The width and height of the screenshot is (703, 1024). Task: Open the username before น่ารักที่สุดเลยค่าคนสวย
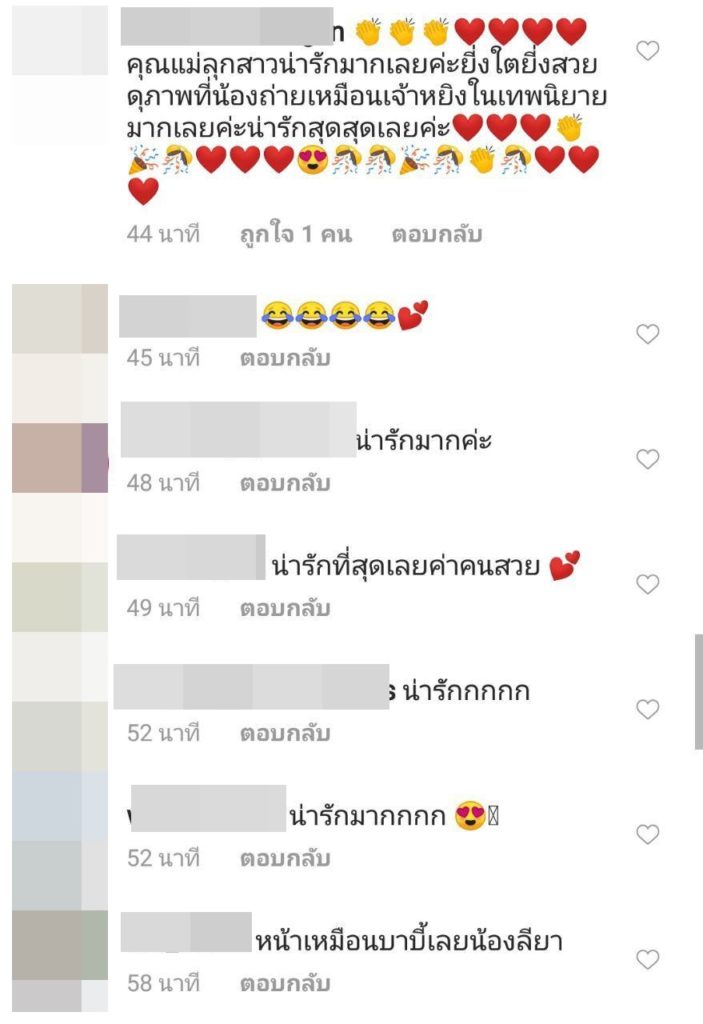(191, 557)
